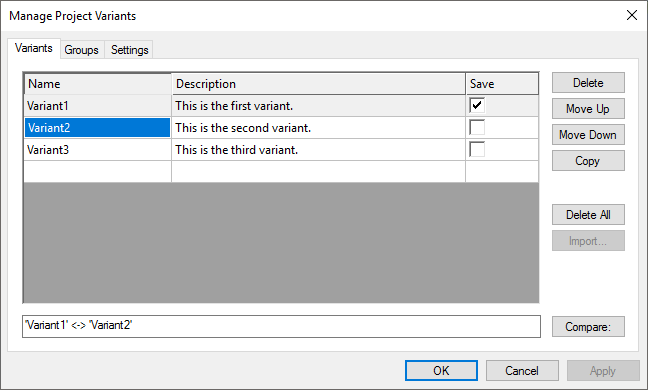The width and height of the screenshot is (648, 390).
Task: Click Delete All variants button
Action: coord(588,215)
